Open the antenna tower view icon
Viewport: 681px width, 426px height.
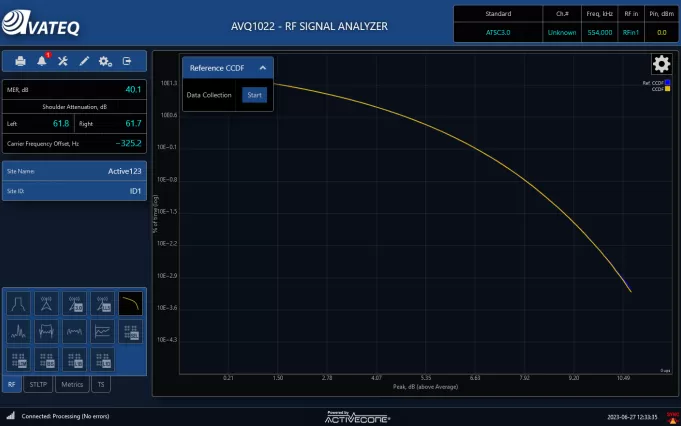(x=47, y=303)
